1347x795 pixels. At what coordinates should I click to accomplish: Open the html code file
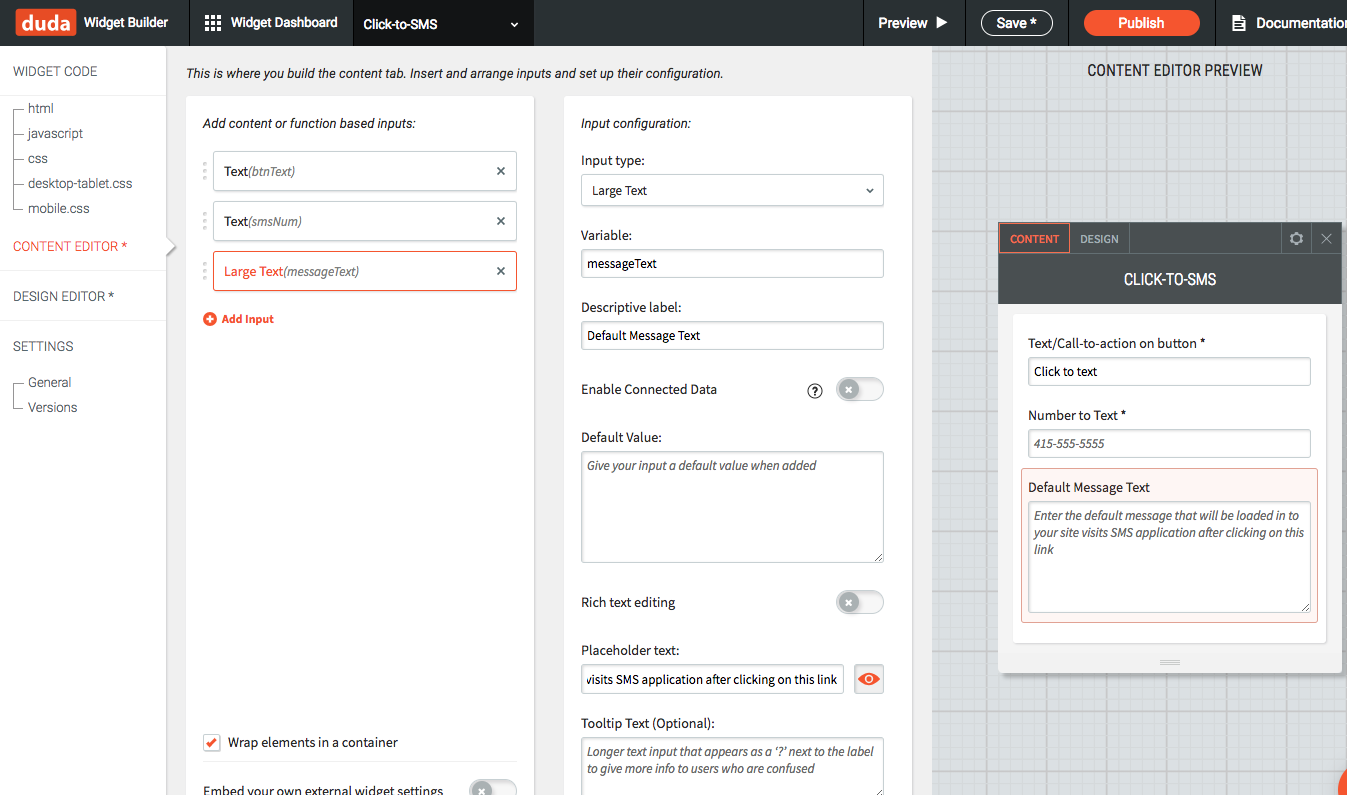tap(41, 108)
